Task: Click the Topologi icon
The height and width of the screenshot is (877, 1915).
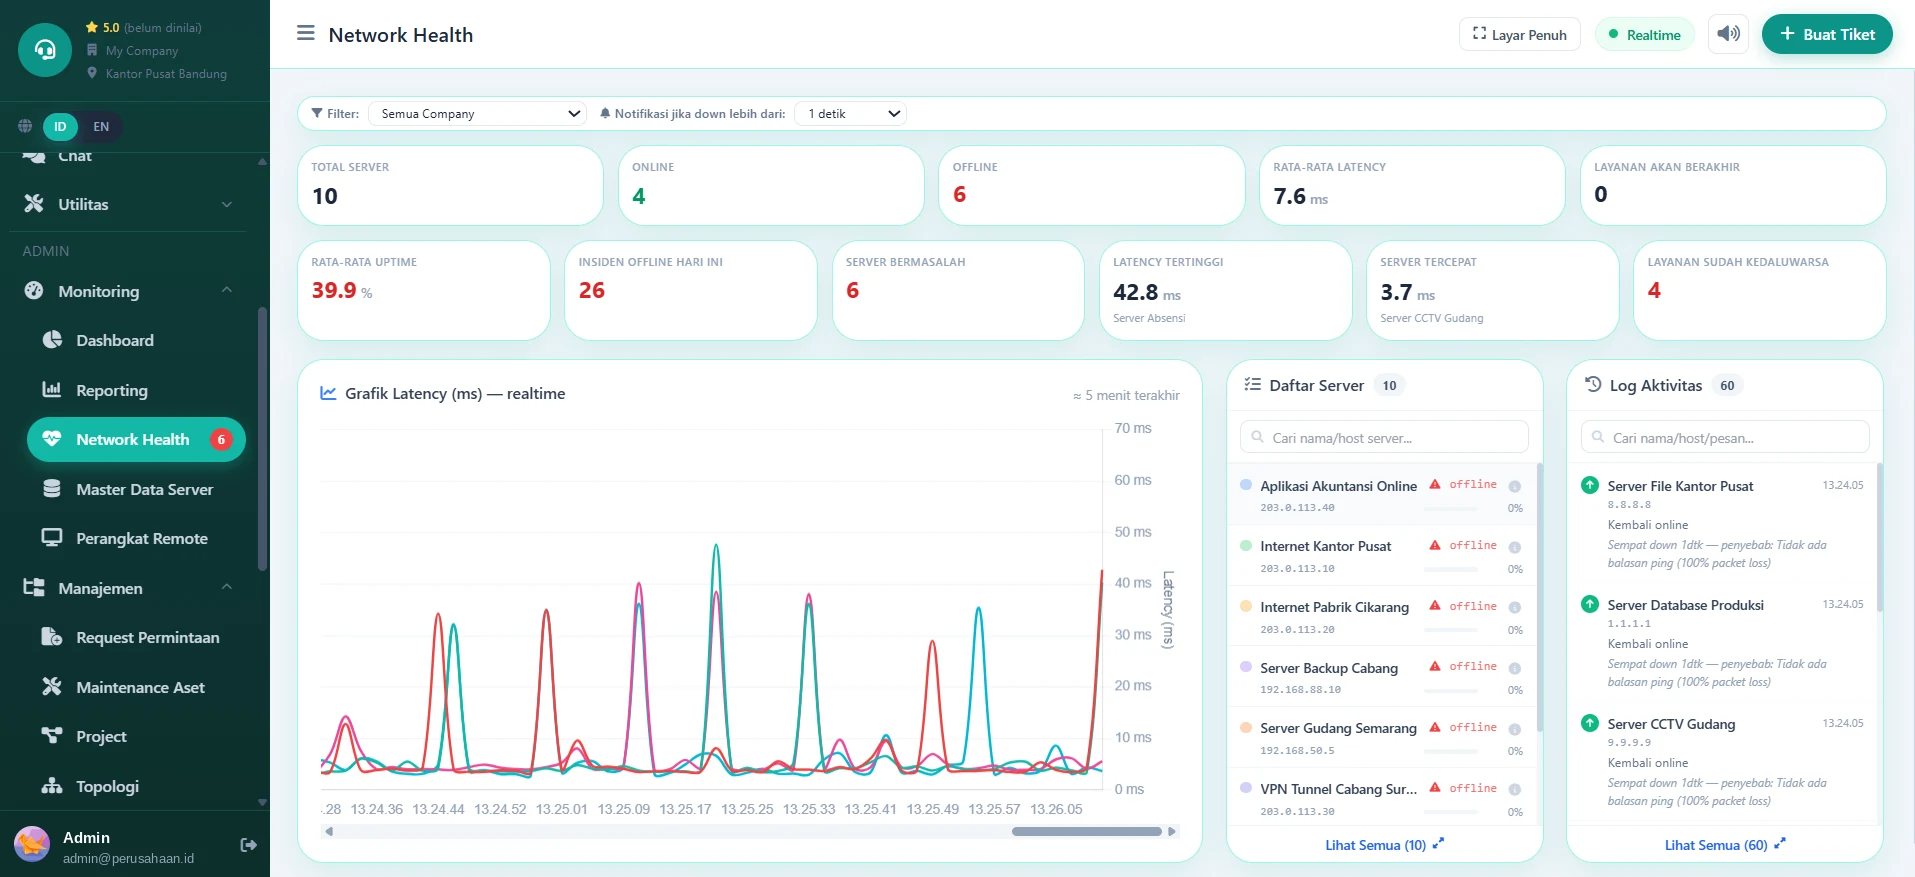Action: pos(52,785)
